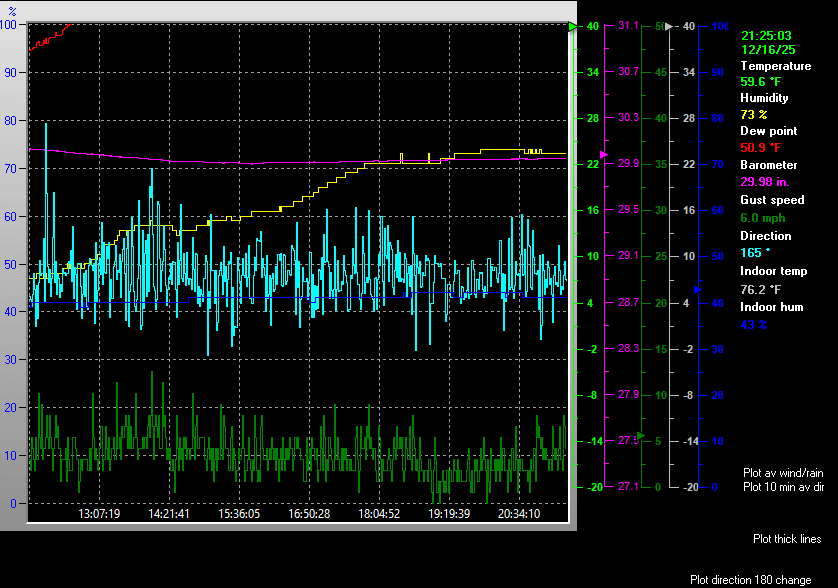The height and width of the screenshot is (588, 838).
Task: Click the blue indoor humidity axis arrow
Action: click(699, 289)
